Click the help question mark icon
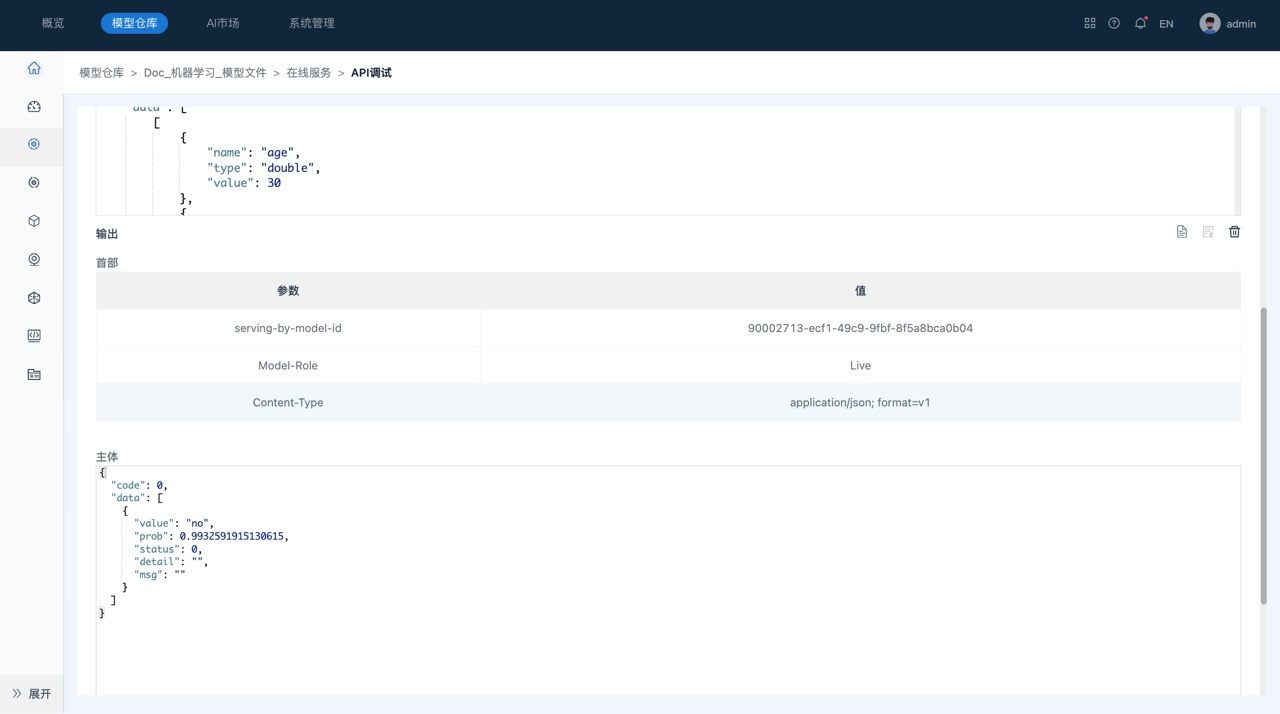Screen dimensions: 1280x714 click(x=1114, y=23)
